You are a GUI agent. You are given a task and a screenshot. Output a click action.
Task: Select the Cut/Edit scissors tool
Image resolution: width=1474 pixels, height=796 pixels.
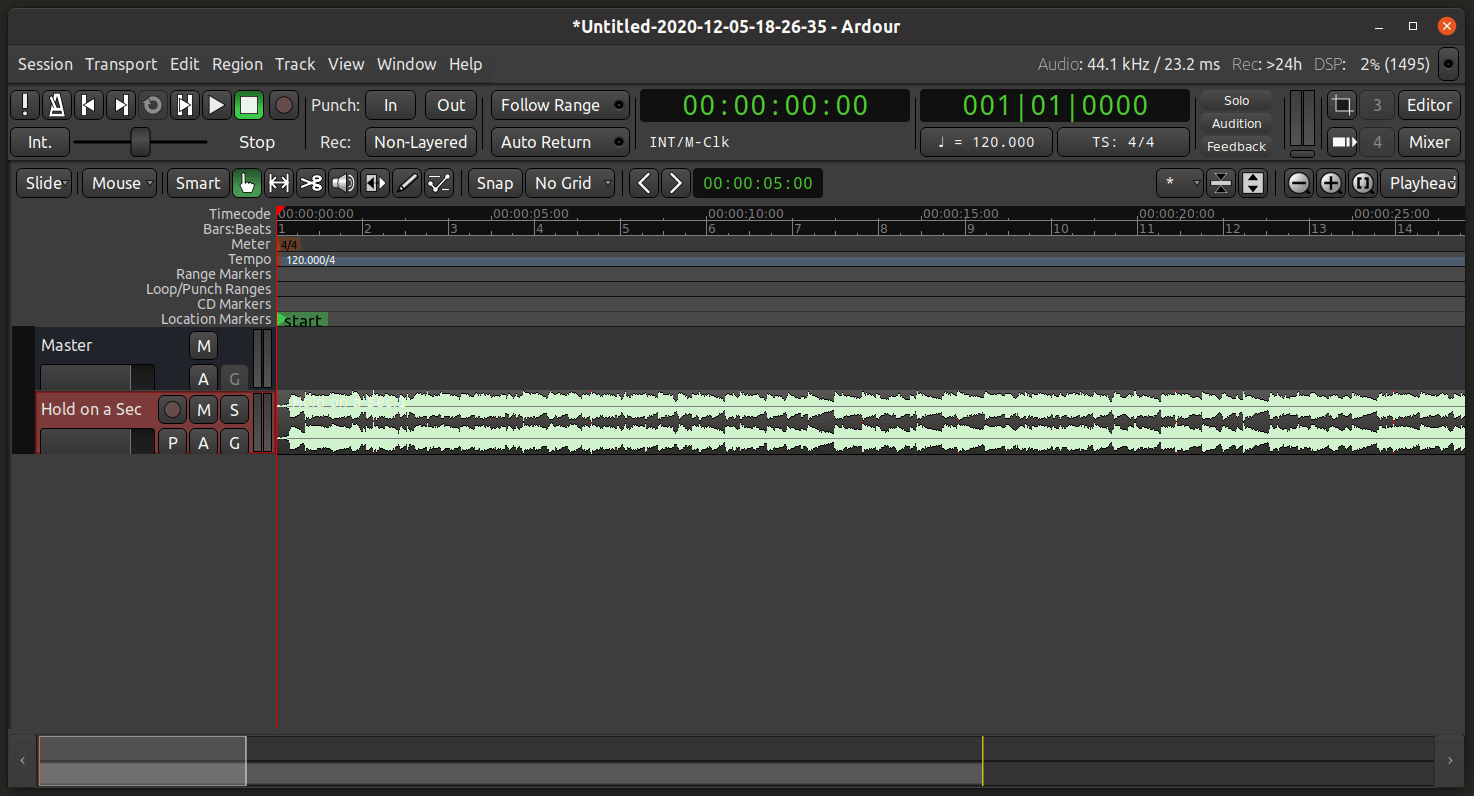(311, 183)
